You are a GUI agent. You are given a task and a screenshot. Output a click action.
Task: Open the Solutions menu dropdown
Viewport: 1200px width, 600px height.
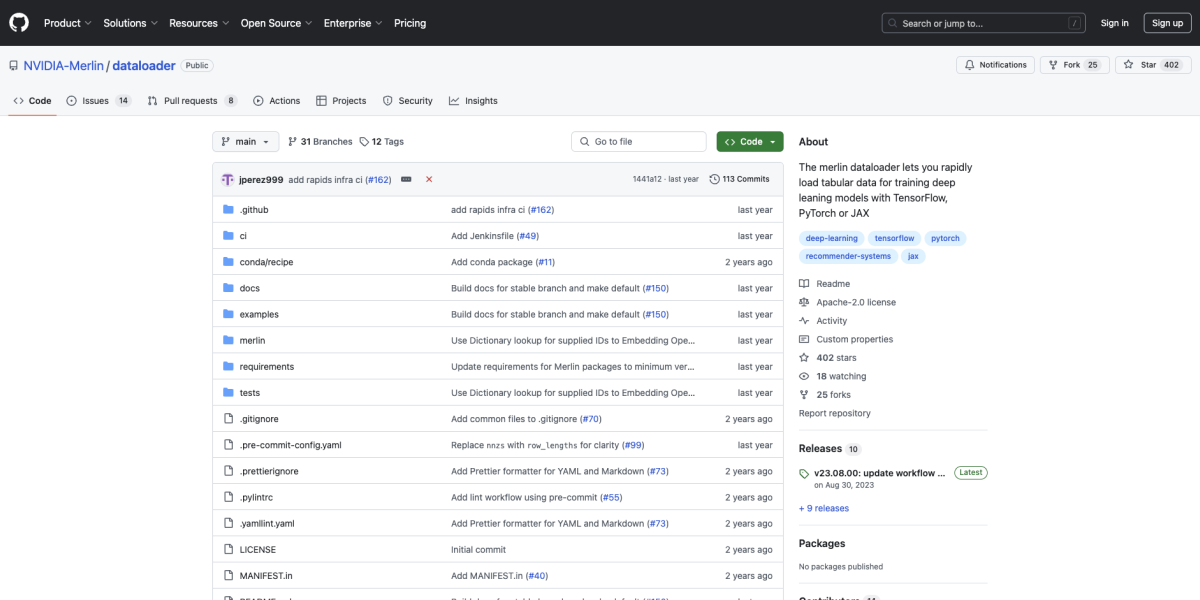130,23
